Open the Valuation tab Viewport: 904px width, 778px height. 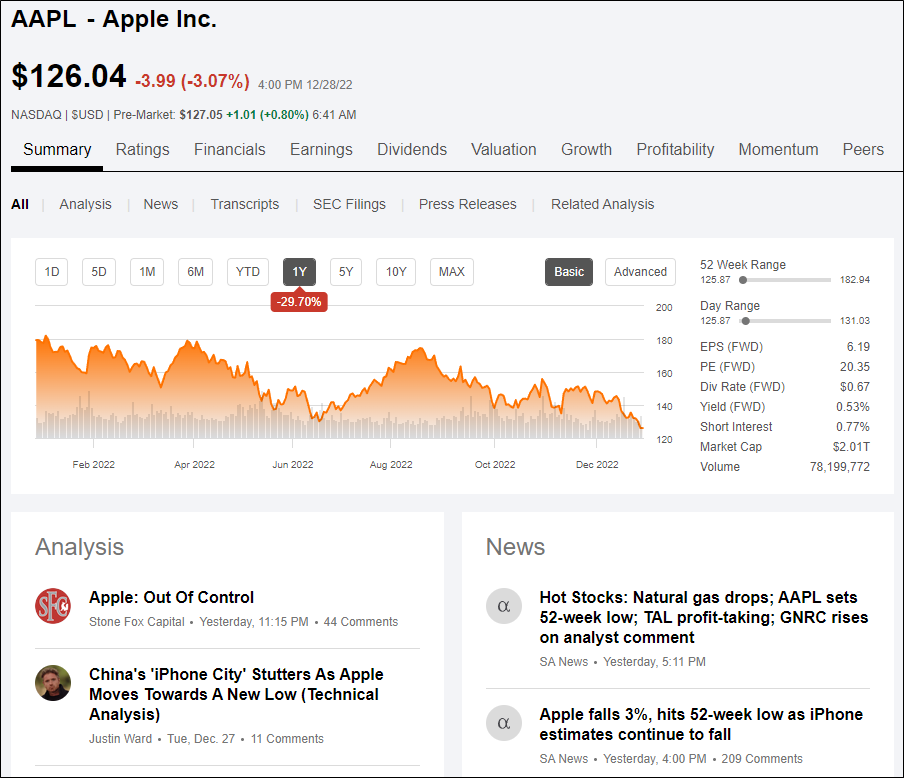click(x=504, y=149)
